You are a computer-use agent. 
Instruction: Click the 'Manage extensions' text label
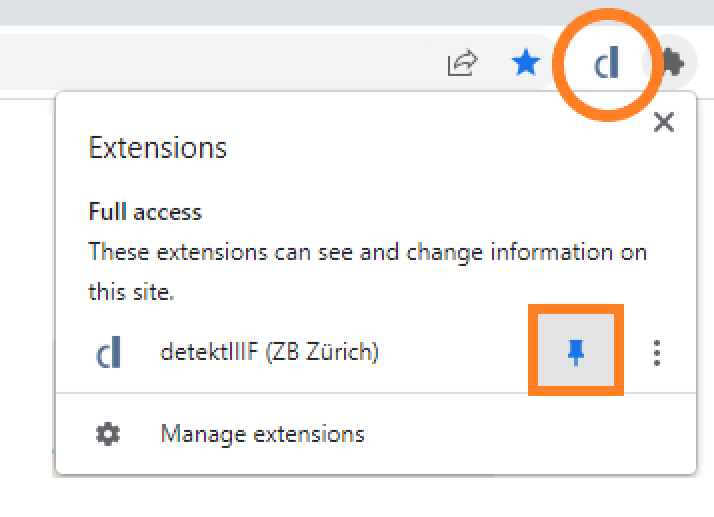tap(263, 434)
